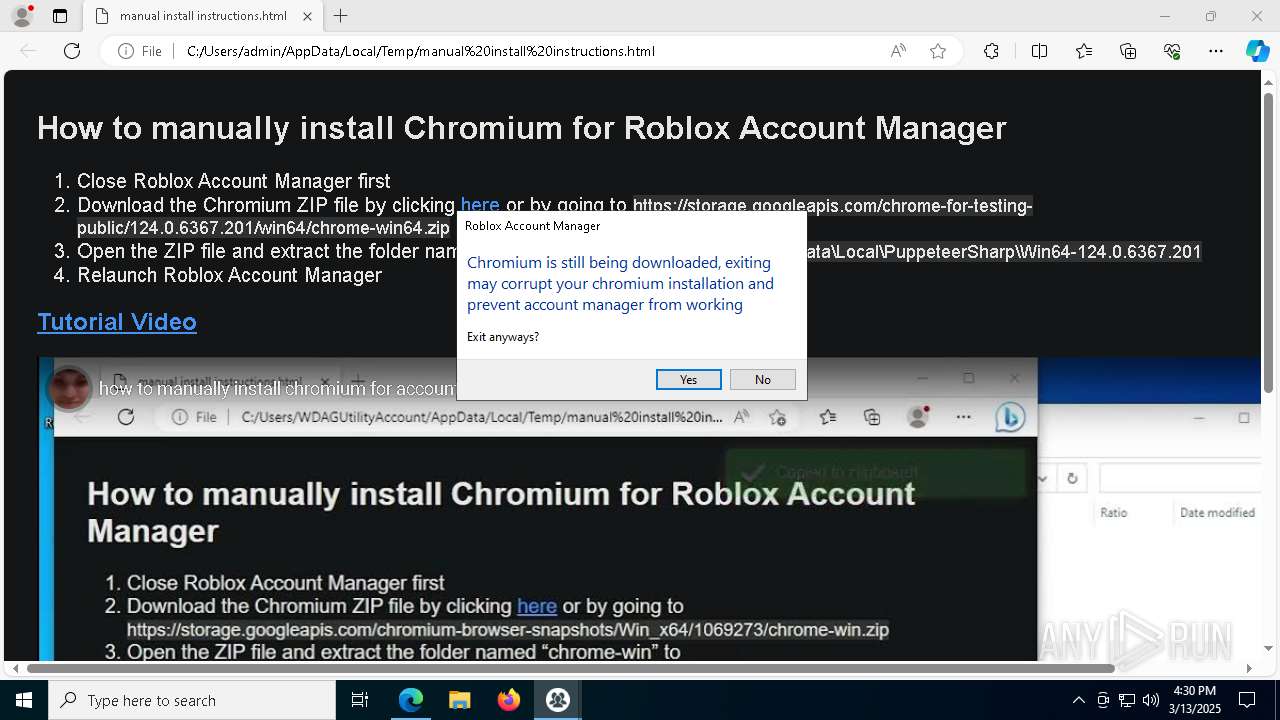The height and width of the screenshot is (720, 1280).
Task: Click the network tray icon
Action: [1127, 700]
